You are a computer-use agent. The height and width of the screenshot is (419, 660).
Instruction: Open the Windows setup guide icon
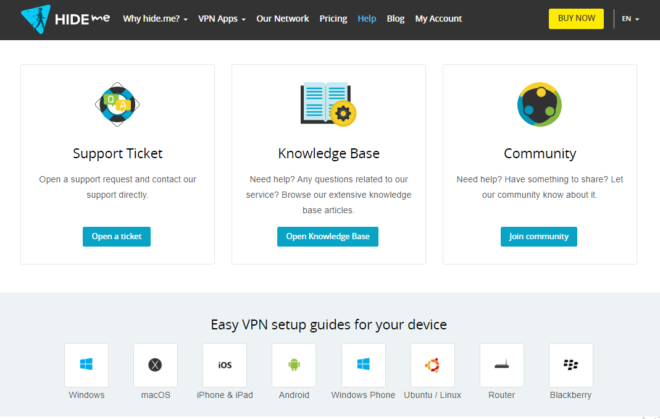[86, 365]
